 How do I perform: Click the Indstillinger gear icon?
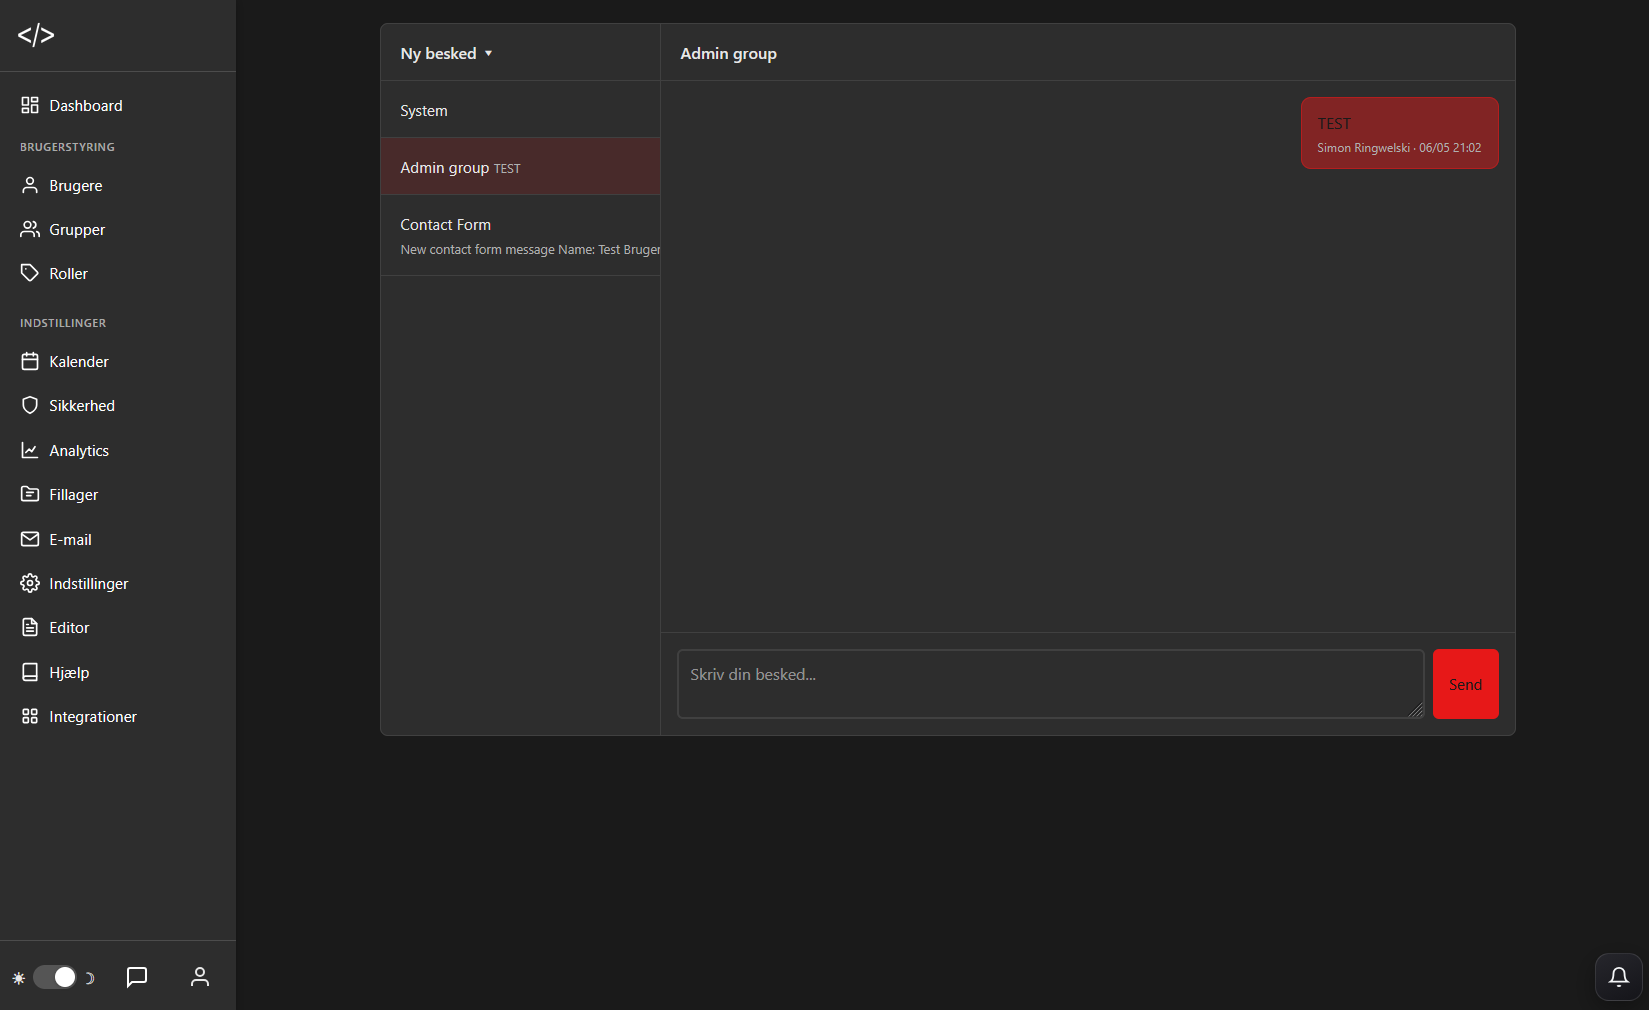click(x=30, y=583)
